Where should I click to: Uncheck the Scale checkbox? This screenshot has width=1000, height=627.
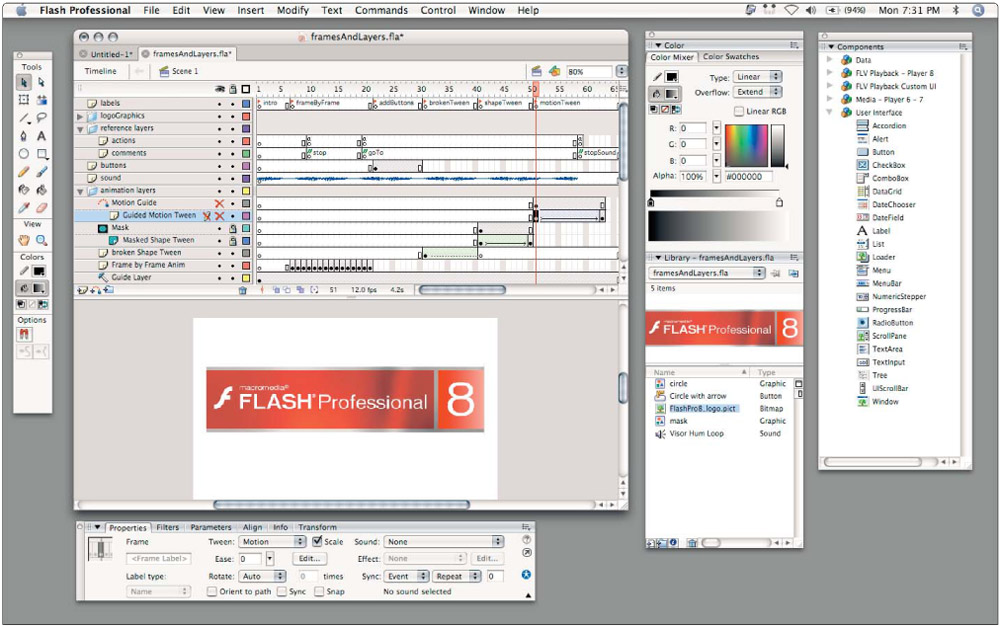317,542
